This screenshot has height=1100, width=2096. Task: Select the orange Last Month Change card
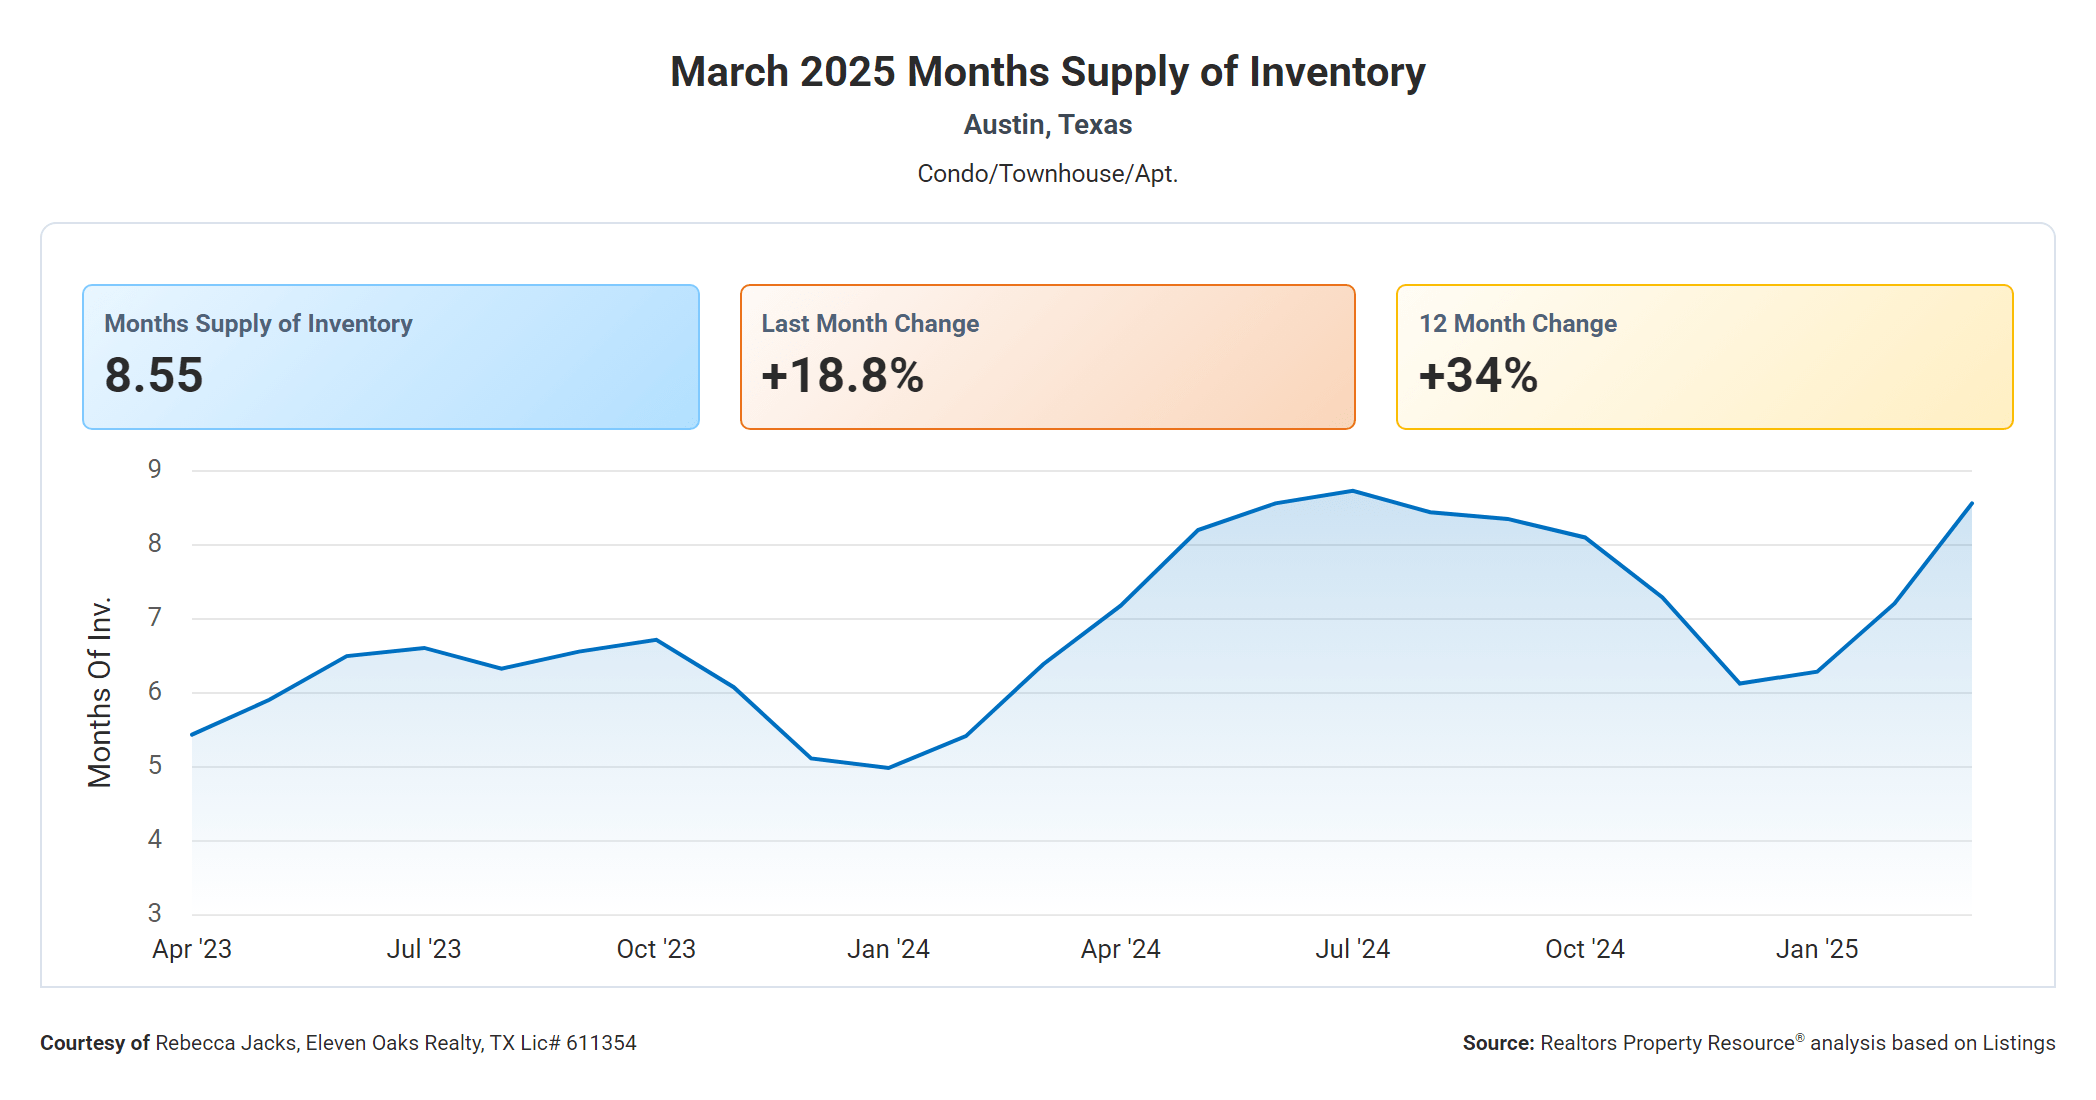click(x=1047, y=357)
